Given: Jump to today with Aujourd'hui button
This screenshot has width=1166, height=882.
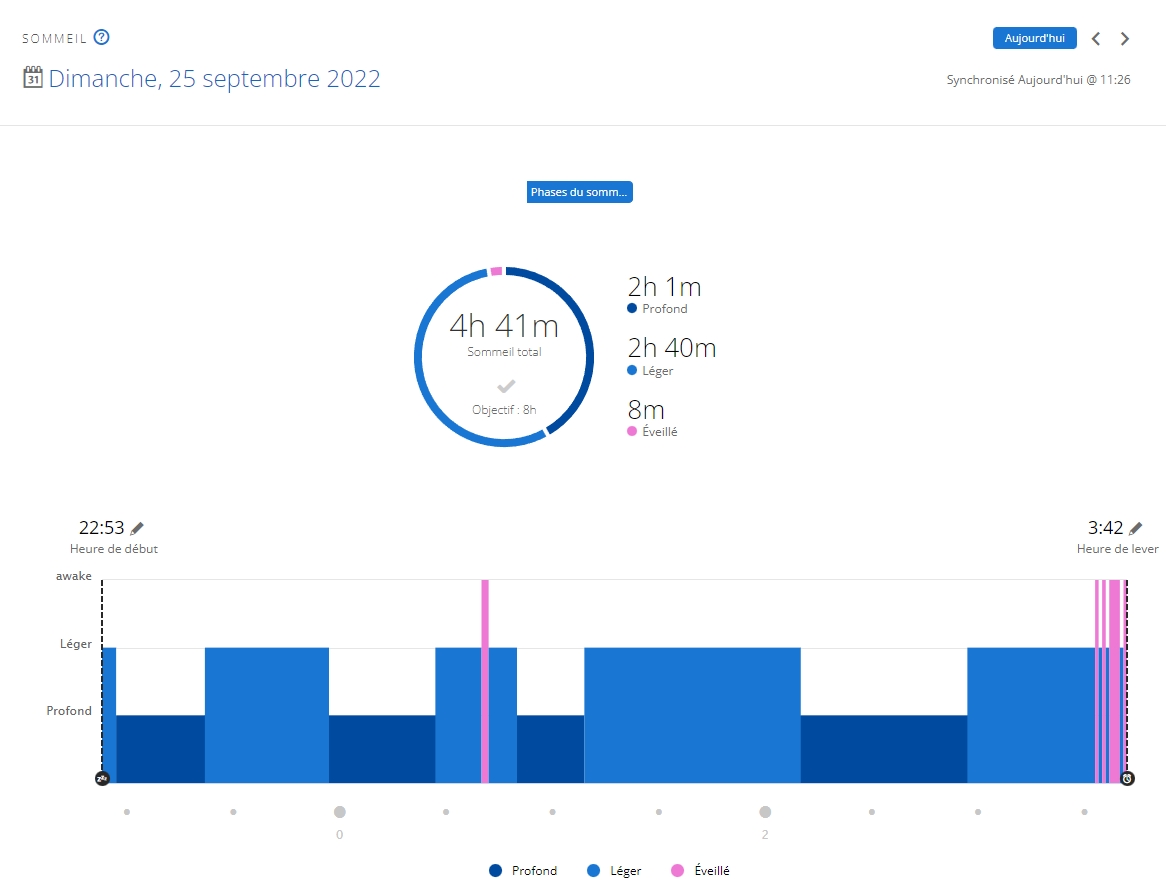Looking at the screenshot, I should click(1034, 38).
